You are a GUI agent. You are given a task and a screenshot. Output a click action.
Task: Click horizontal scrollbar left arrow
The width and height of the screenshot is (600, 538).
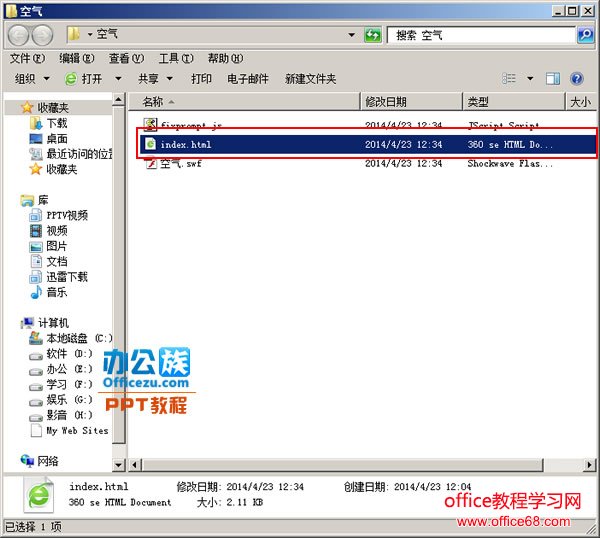pos(134,465)
